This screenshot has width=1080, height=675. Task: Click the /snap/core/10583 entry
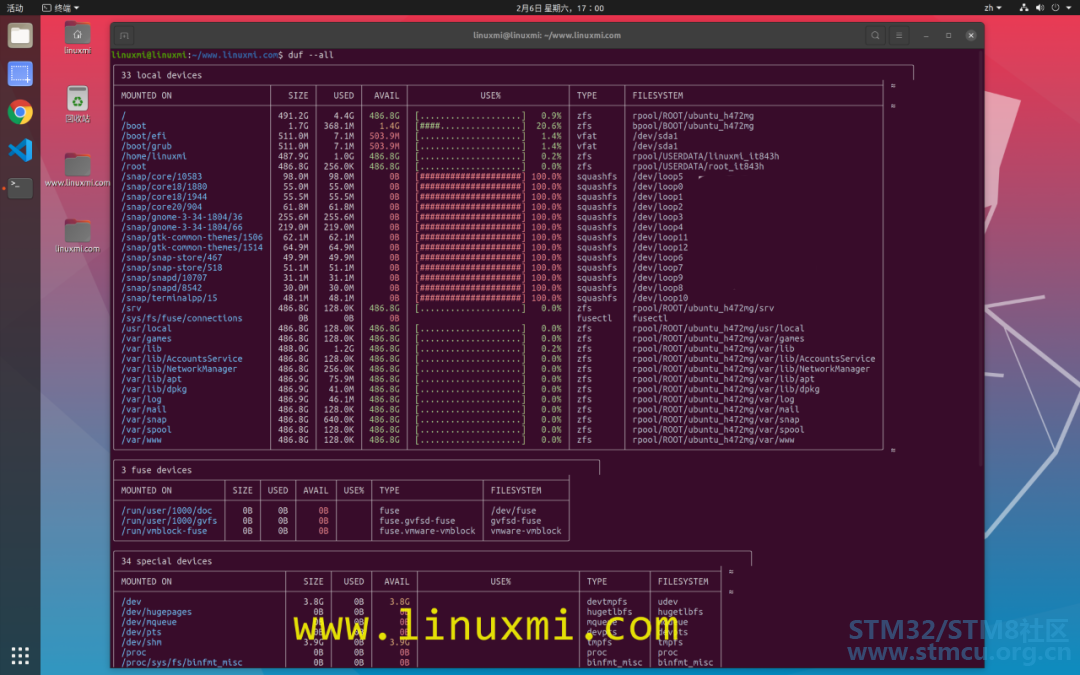[162, 176]
